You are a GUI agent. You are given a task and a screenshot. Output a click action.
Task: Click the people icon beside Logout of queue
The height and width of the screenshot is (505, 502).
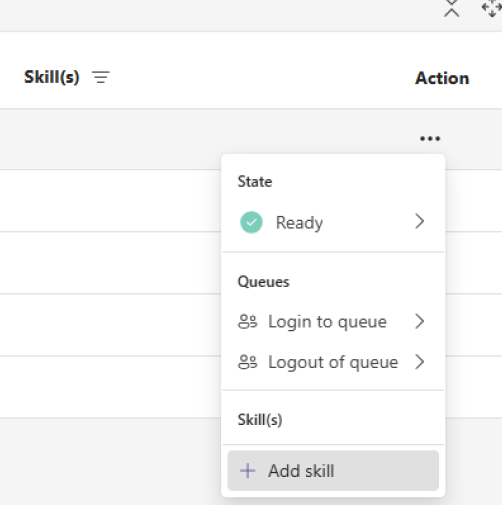(248, 362)
